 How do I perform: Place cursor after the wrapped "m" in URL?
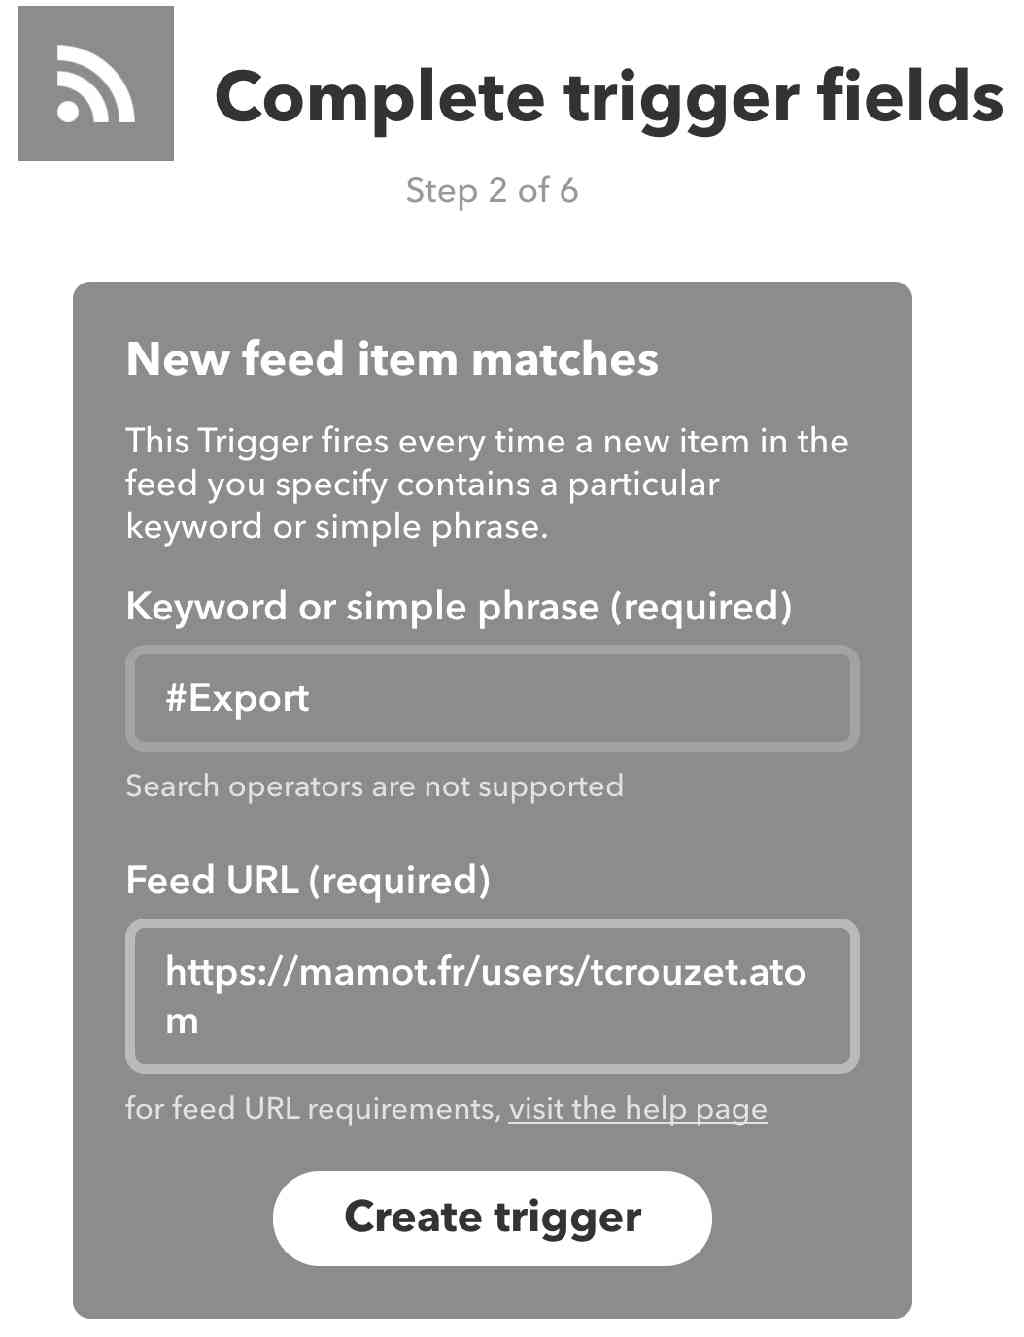click(200, 1022)
